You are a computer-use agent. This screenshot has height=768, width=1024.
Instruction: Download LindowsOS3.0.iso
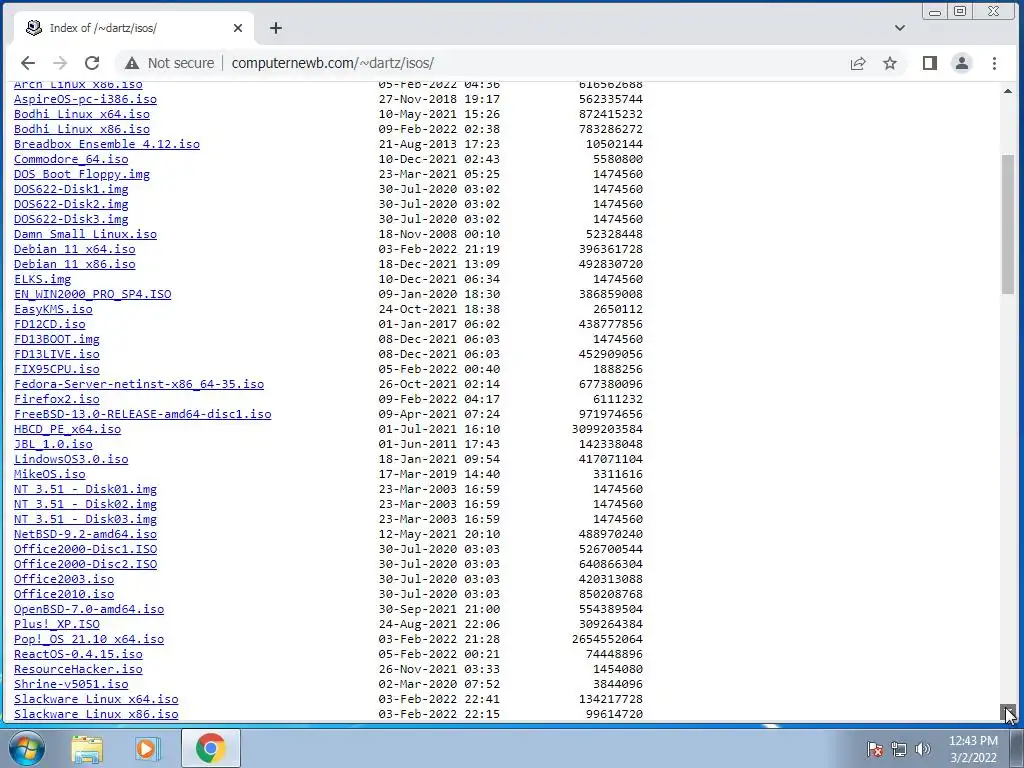(71, 460)
